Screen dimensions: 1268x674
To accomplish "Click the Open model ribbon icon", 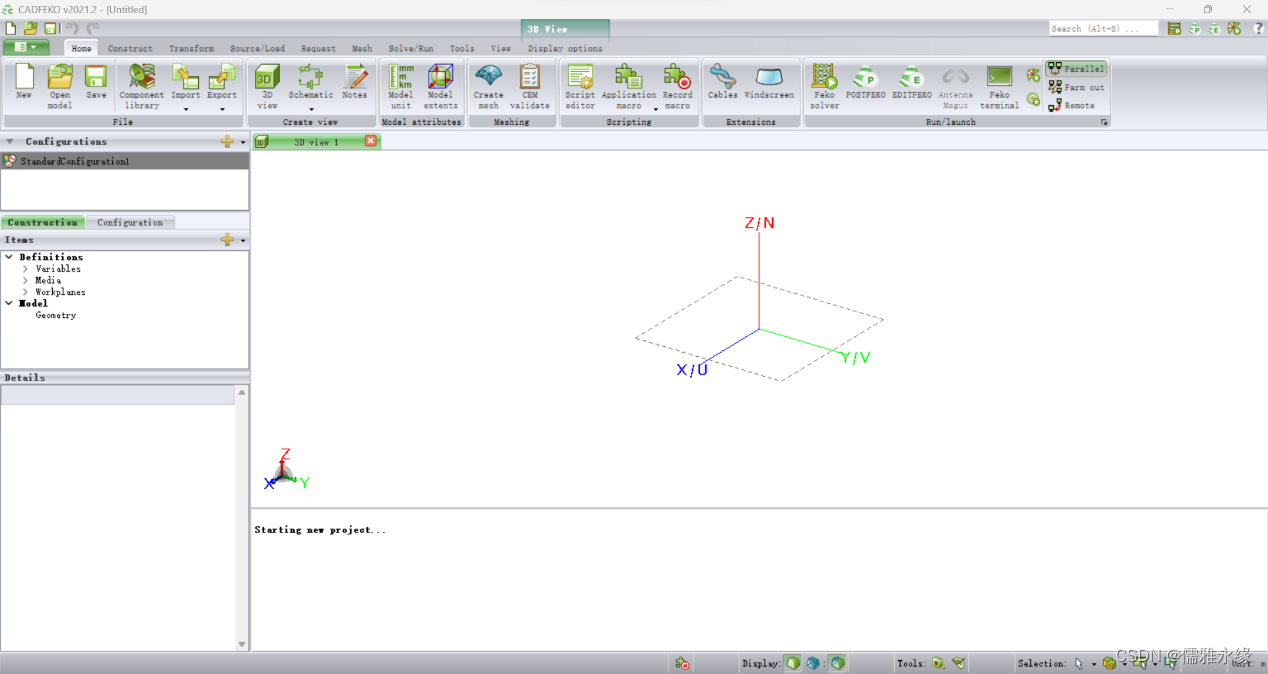I will coord(60,87).
